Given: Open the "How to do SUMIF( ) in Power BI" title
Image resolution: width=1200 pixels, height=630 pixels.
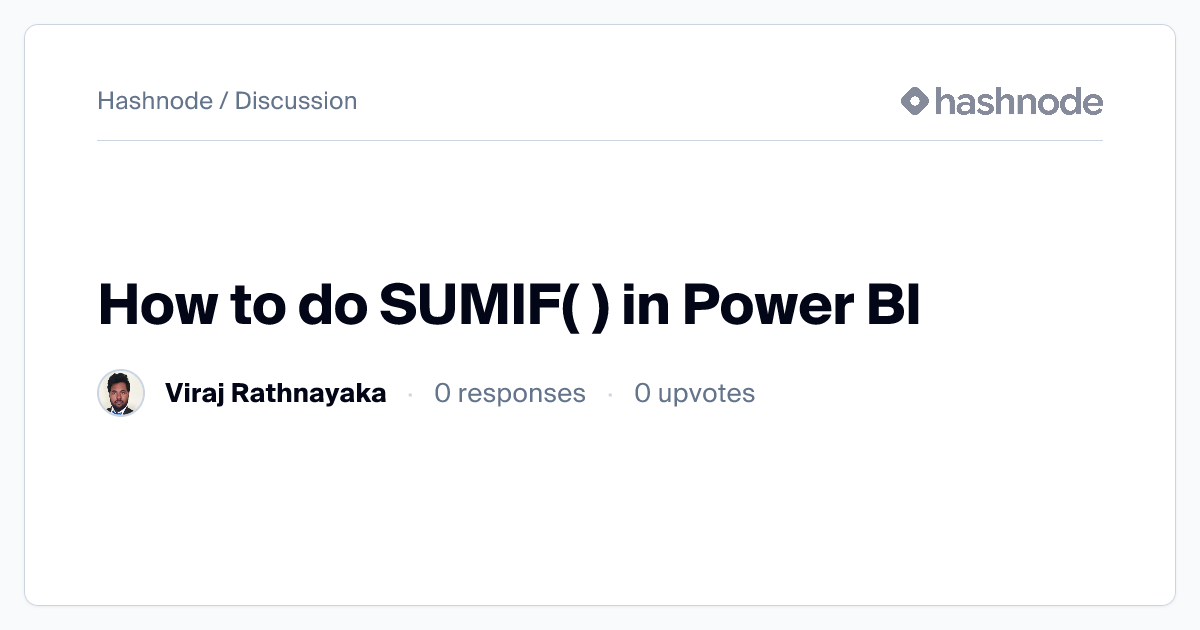Looking at the screenshot, I should tap(508, 306).
